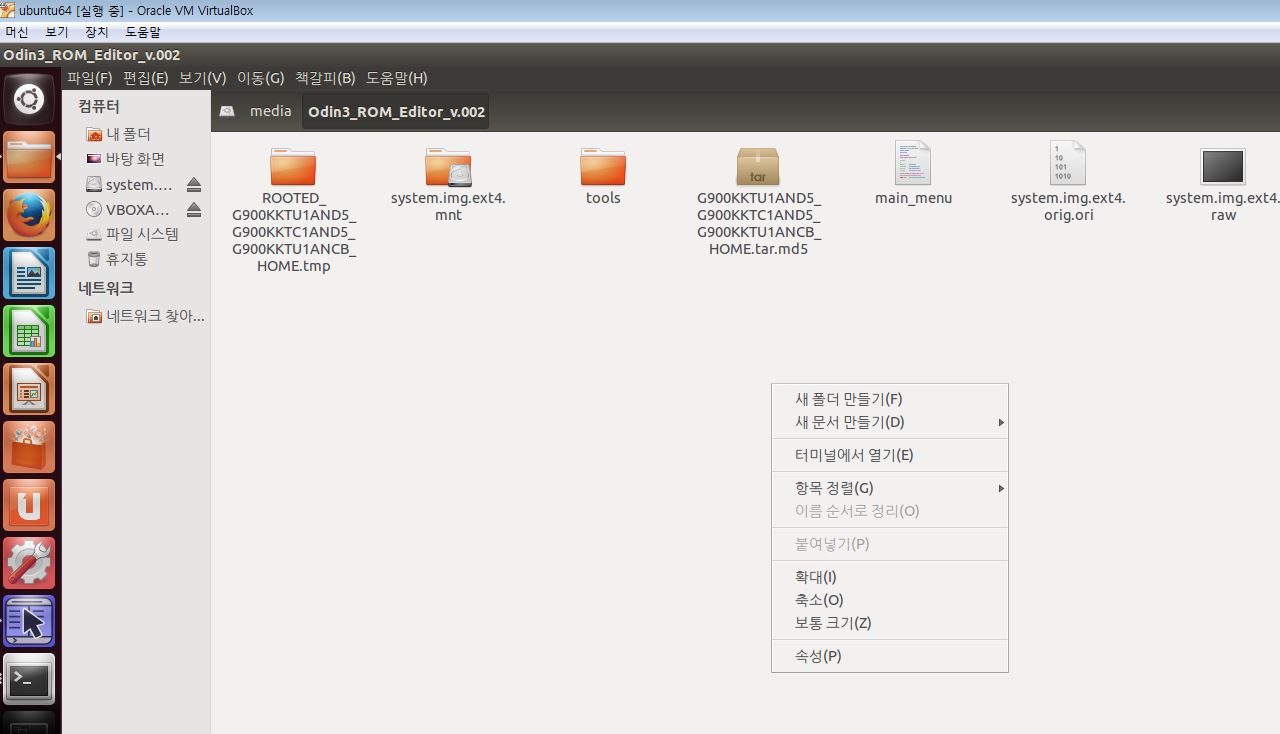
Task: Open Terminal from the launcher dock
Action: (x=29, y=680)
